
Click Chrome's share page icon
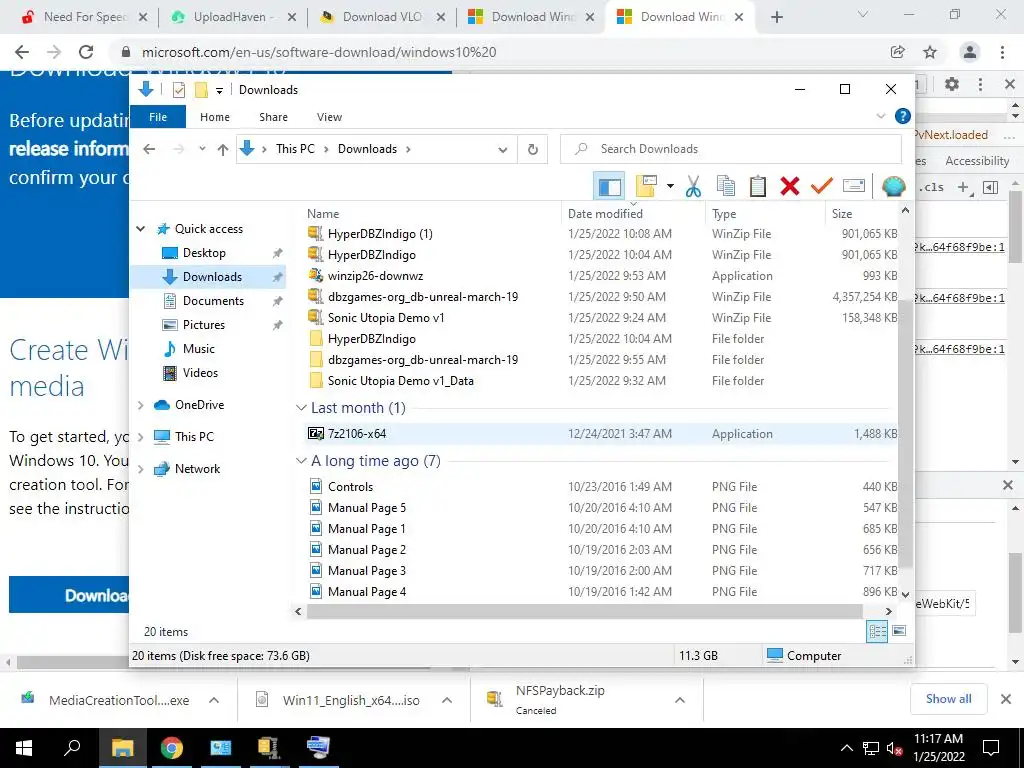tap(897, 52)
